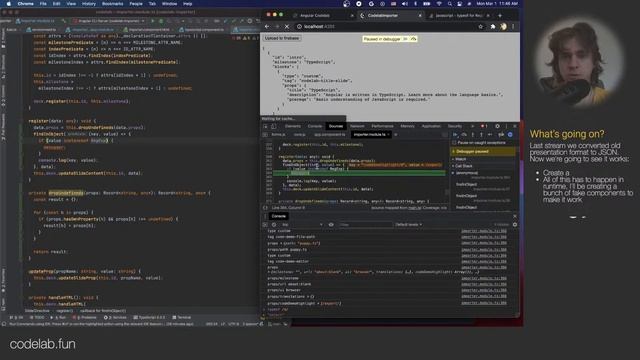640x360 pixels.
Task: Bookmark page with the star icon
Action: 480,27
